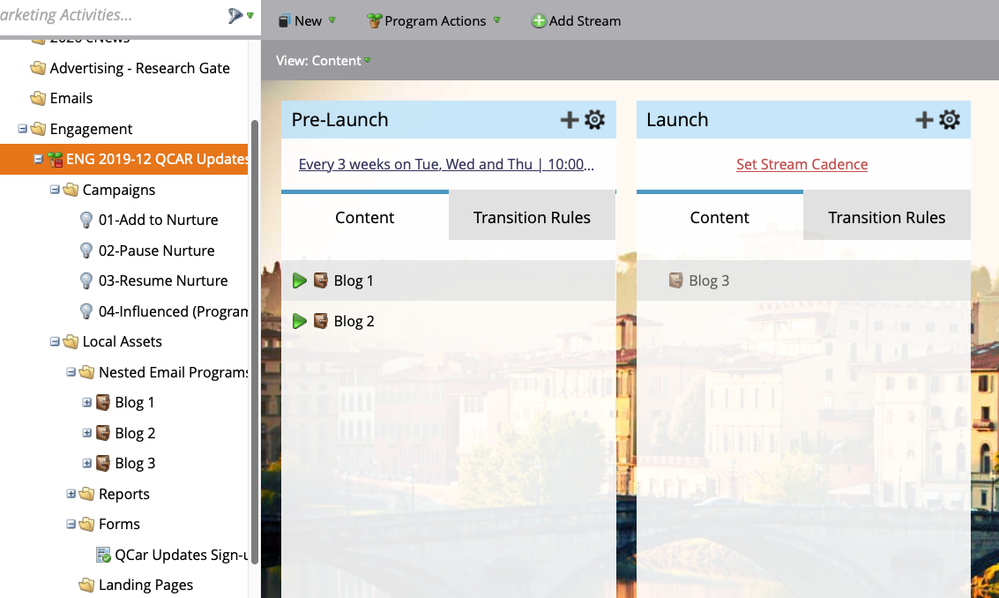The width and height of the screenshot is (999, 598).
Task: Click lightbulb icon of 02-Pause Nurture
Action: pyautogui.click(x=86, y=250)
